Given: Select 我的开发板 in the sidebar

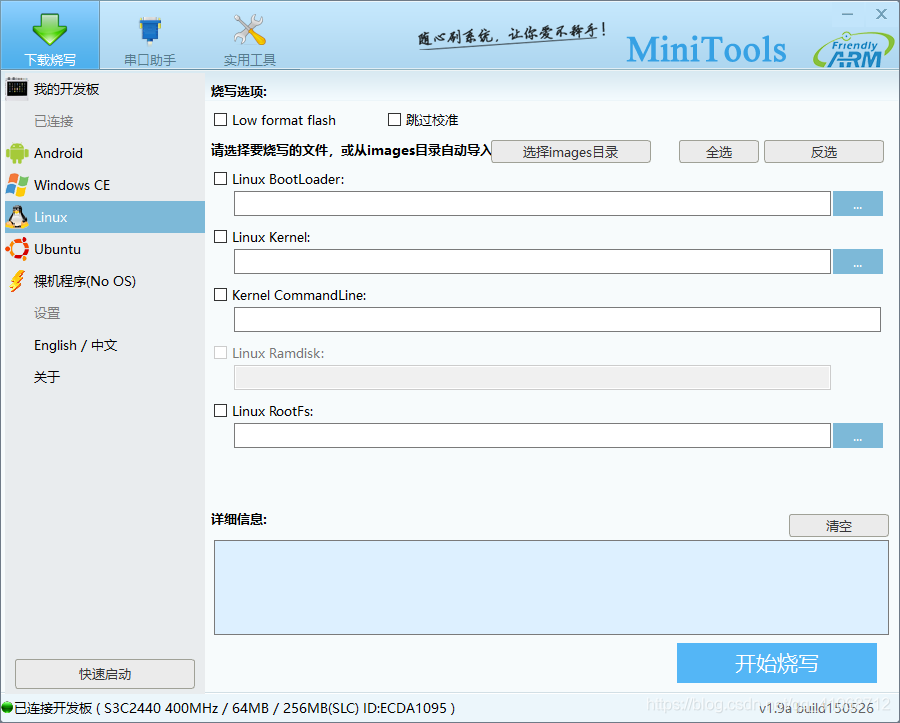Looking at the screenshot, I should coord(105,89).
